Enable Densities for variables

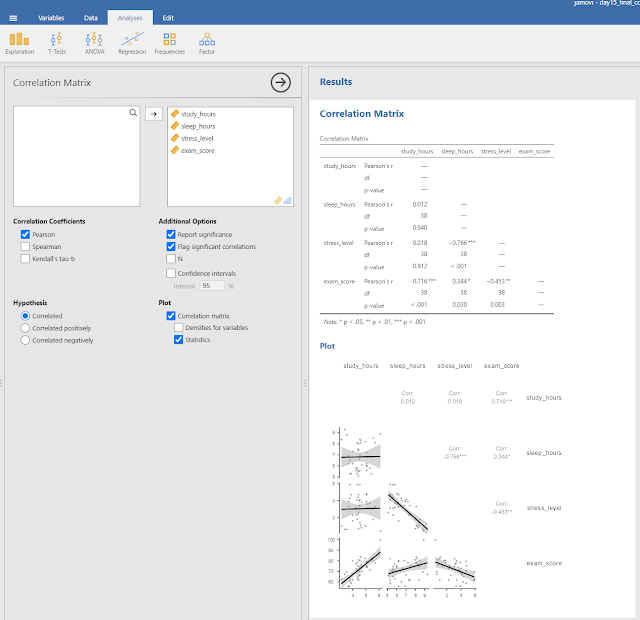pos(178,327)
